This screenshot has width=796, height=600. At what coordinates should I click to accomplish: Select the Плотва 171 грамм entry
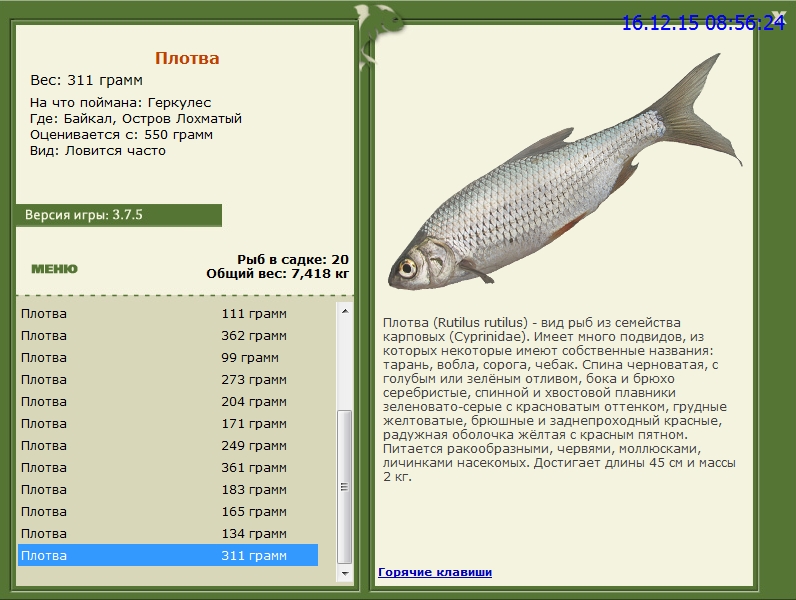[168, 423]
